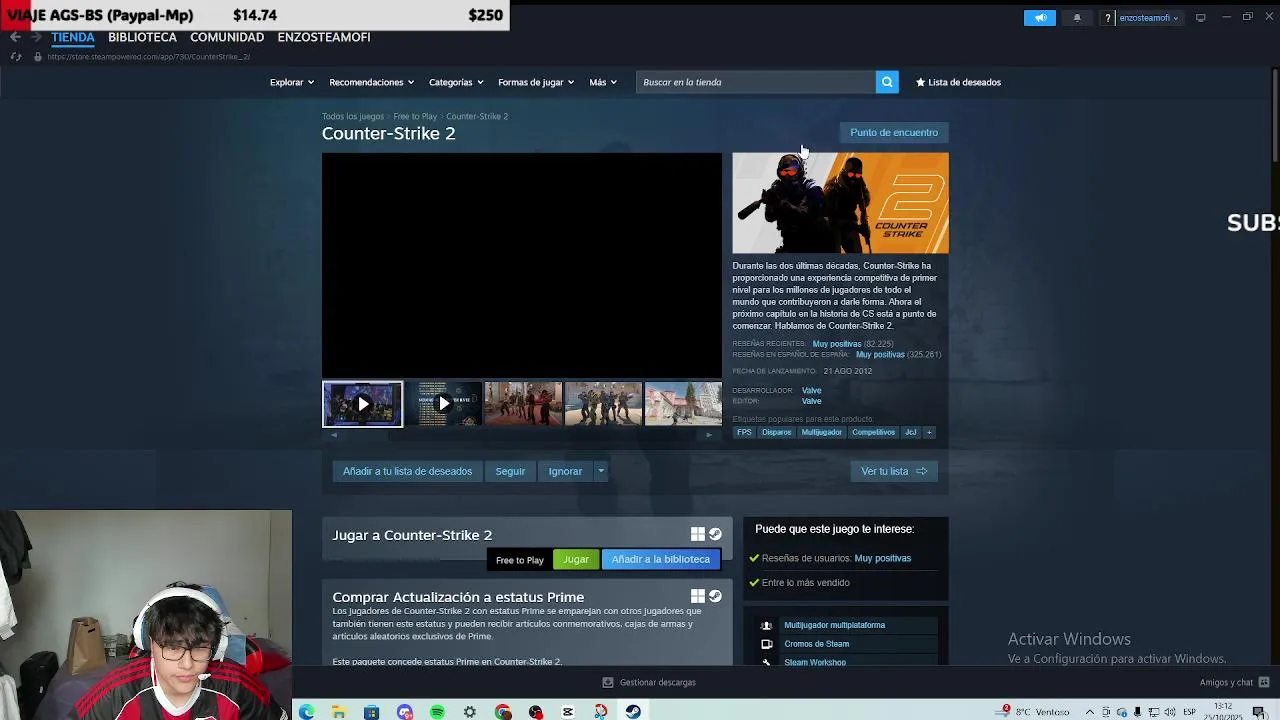The height and width of the screenshot is (720, 1280).
Task: Open the Steam announcements megaphone icon
Action: pyautogui.click(x=1040, y=17)
